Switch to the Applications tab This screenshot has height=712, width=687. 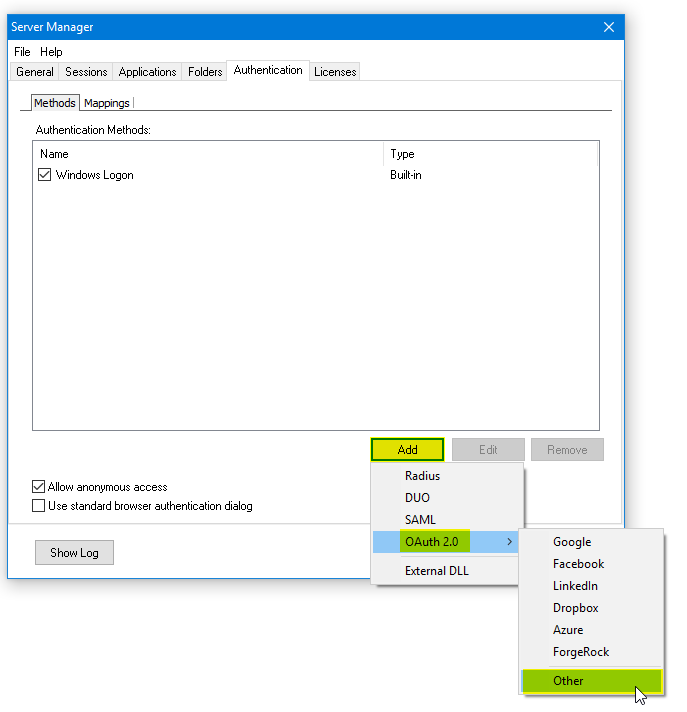147,72
